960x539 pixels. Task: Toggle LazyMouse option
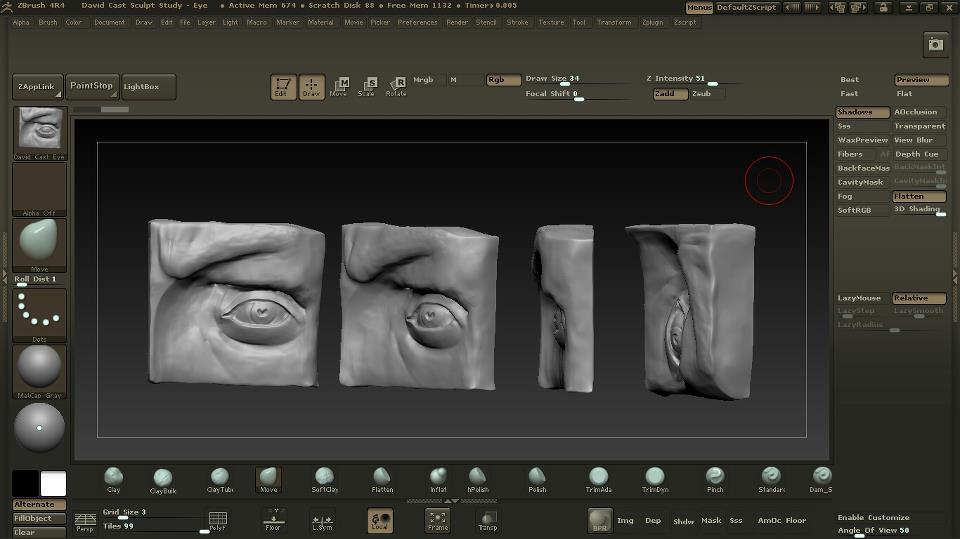(x=862, y=298)
